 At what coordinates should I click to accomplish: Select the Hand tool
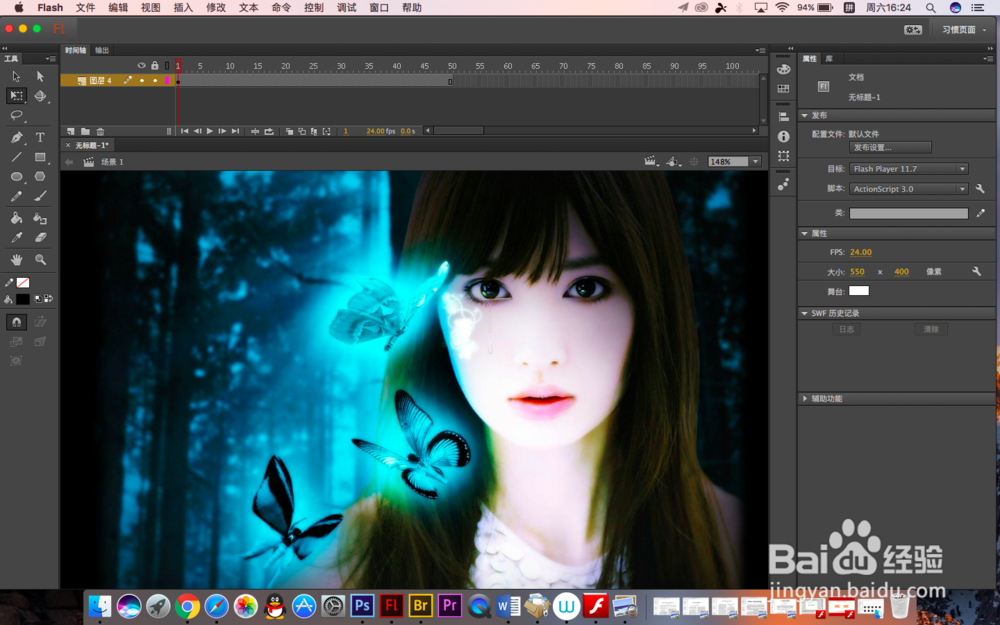point(17,260)
